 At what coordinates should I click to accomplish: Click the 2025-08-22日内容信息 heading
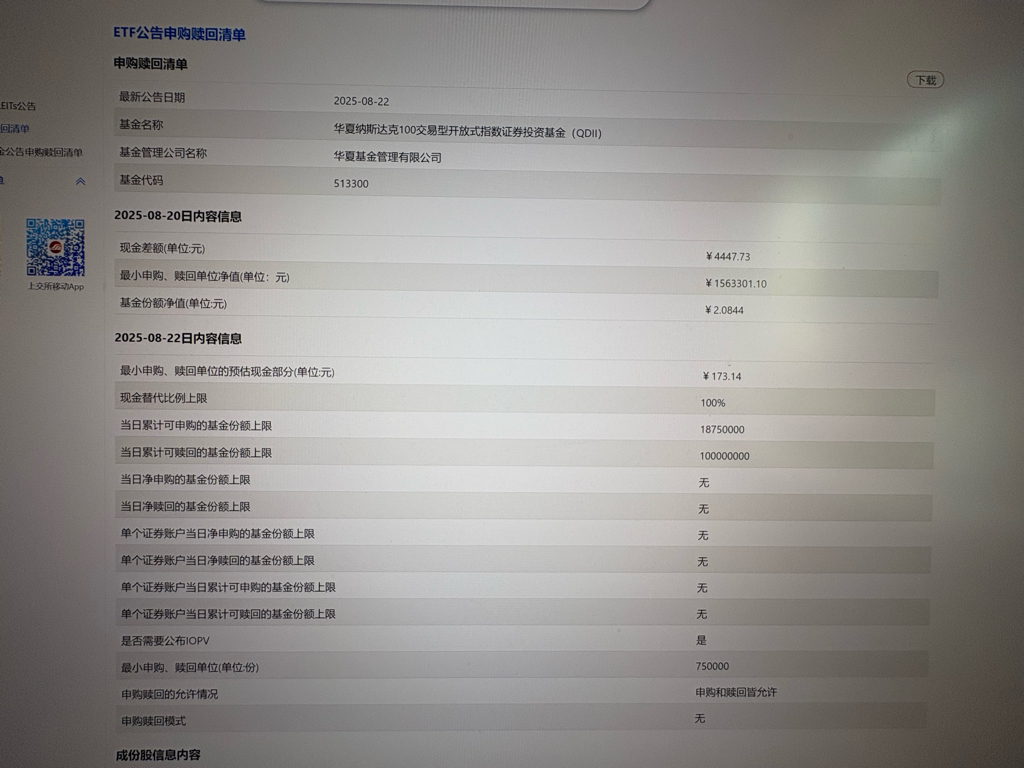[178, 338]
